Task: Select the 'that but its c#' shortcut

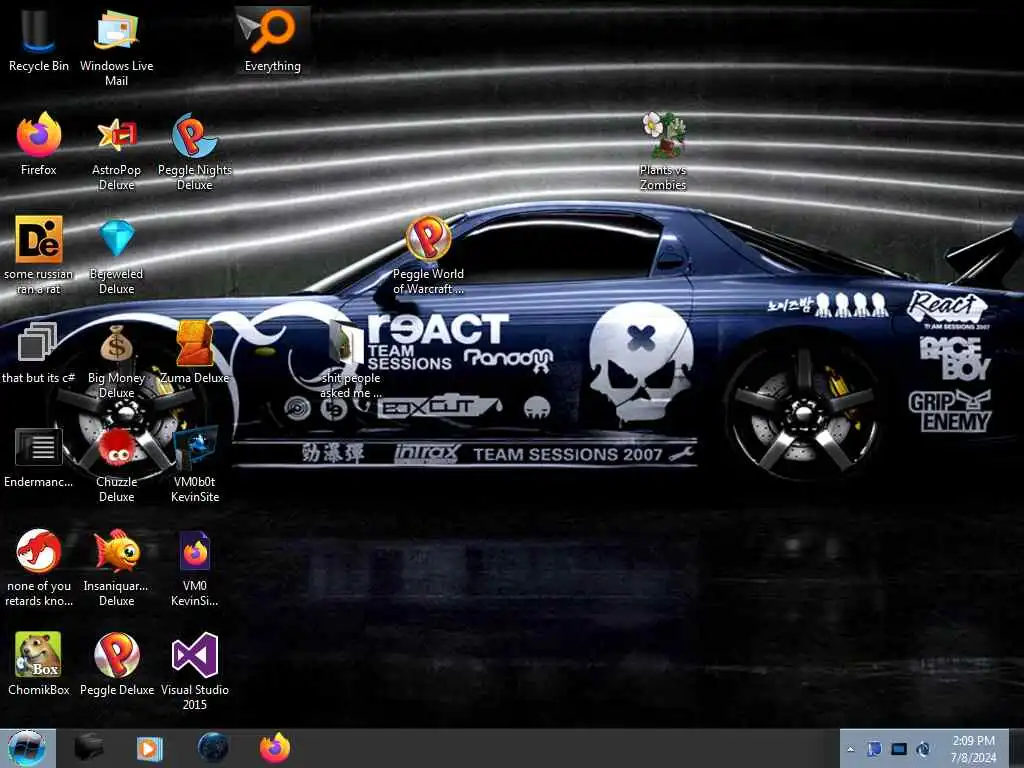Action: tap(38, 353)
